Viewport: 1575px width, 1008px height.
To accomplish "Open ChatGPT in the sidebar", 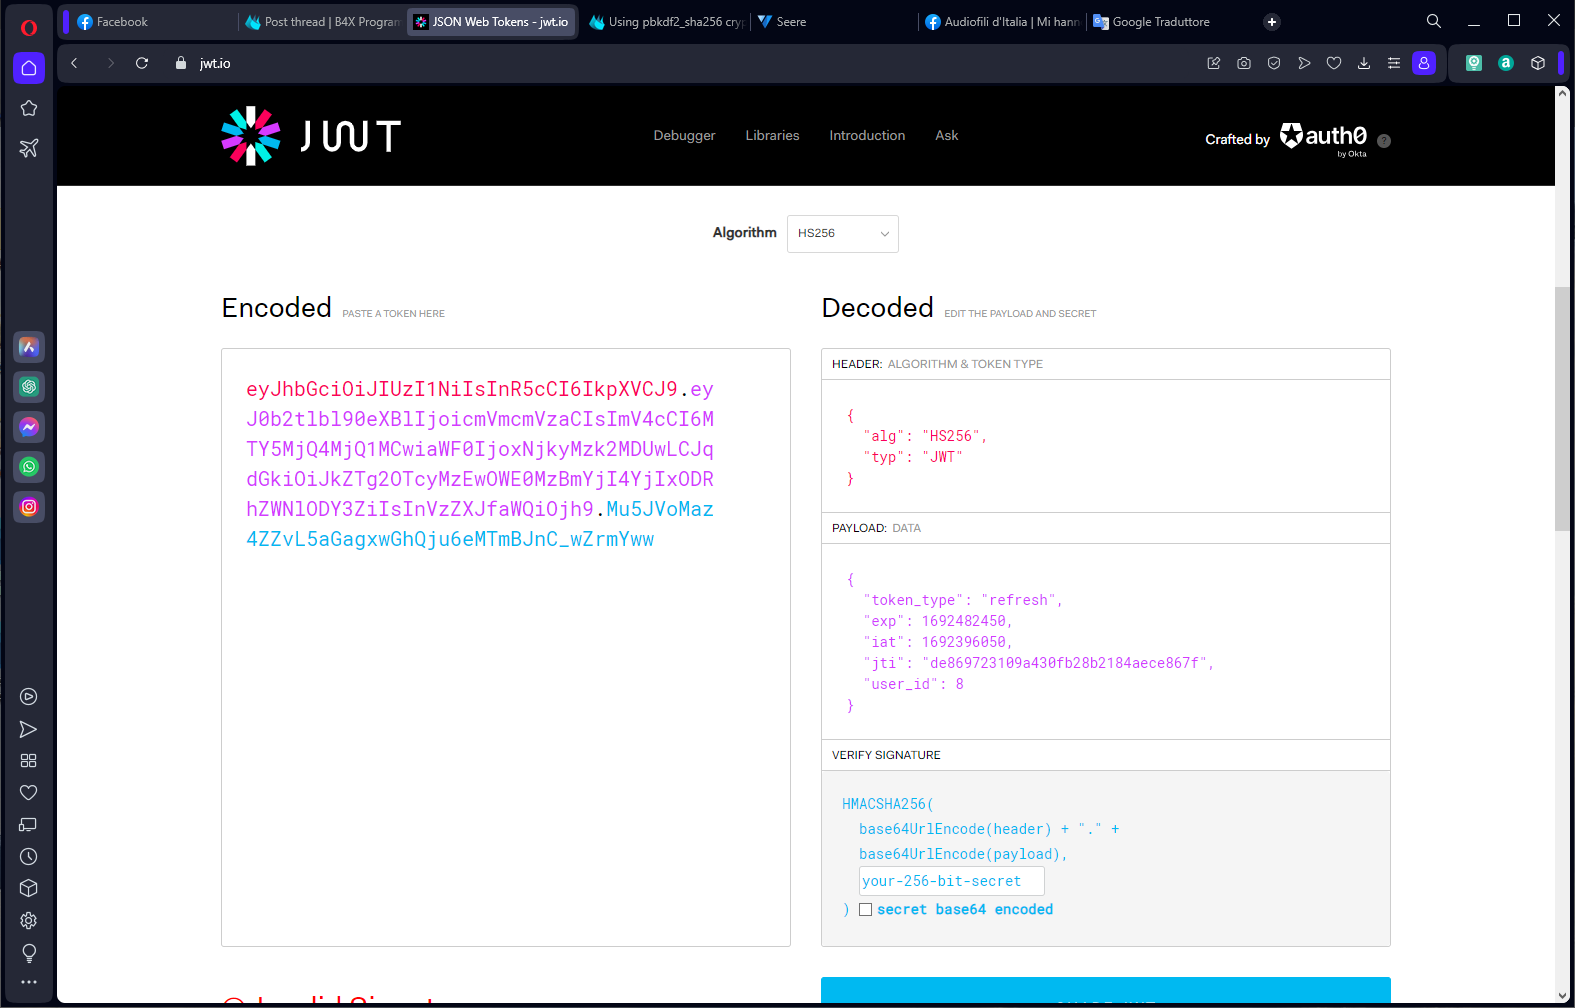I will point(29,387).
